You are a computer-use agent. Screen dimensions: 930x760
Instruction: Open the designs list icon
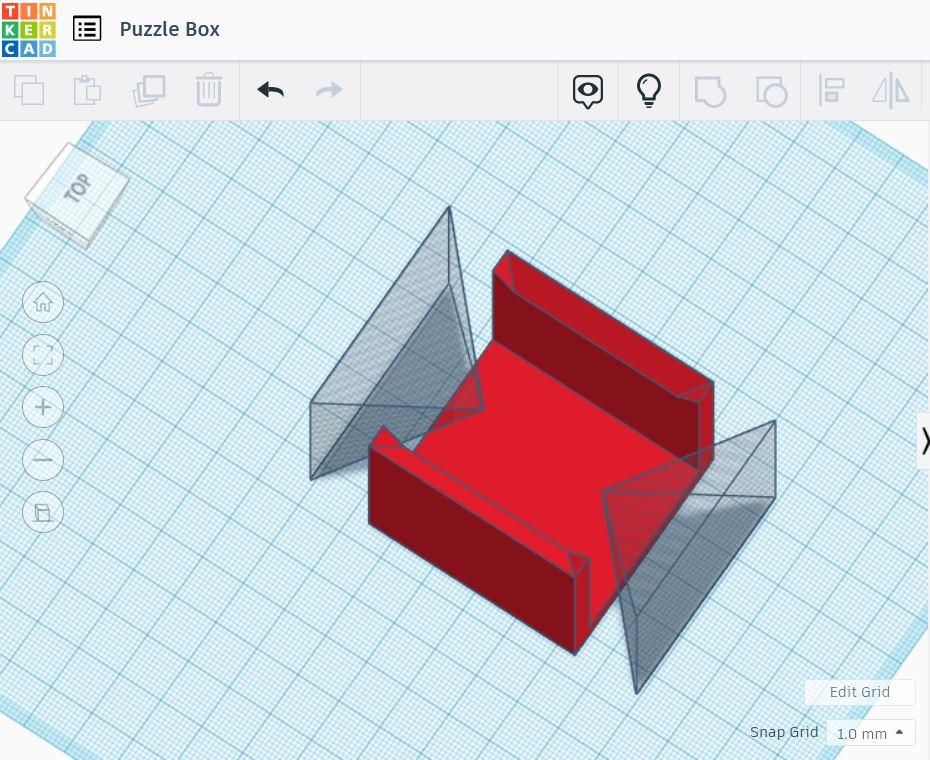pyautogui.click(x=87, y=28)
